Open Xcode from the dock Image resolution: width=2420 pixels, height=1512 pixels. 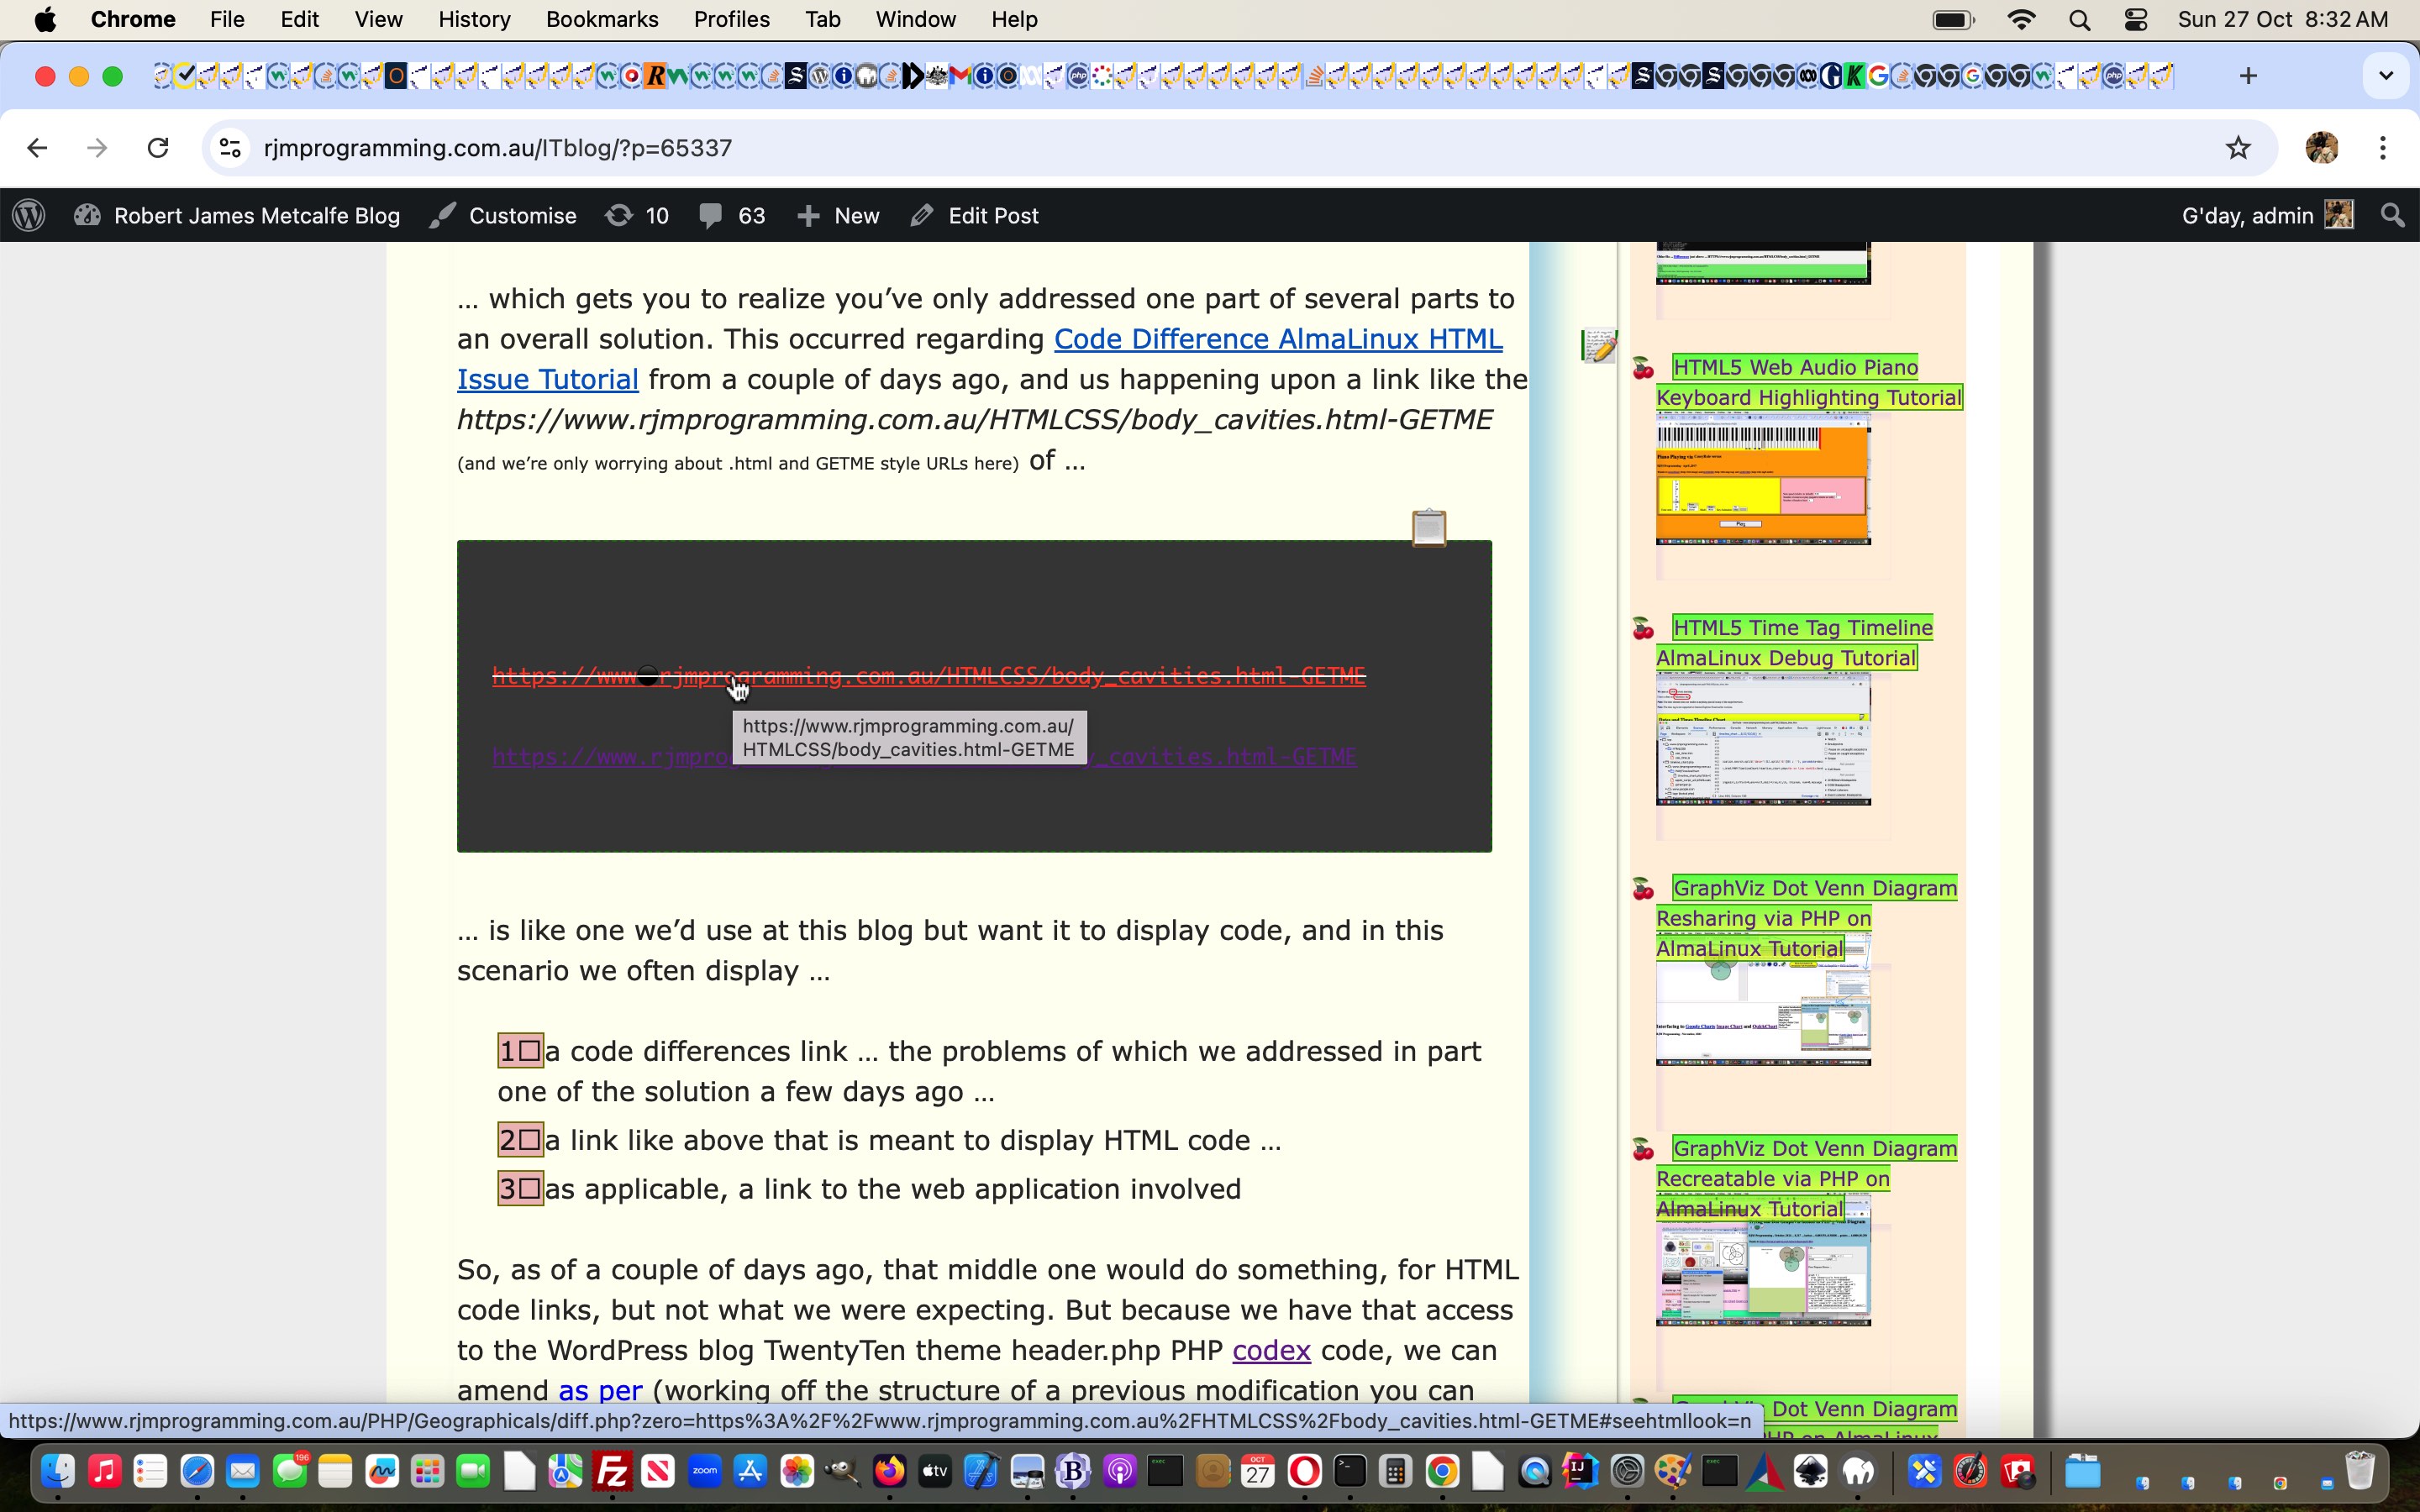[x=981, y=1471]
